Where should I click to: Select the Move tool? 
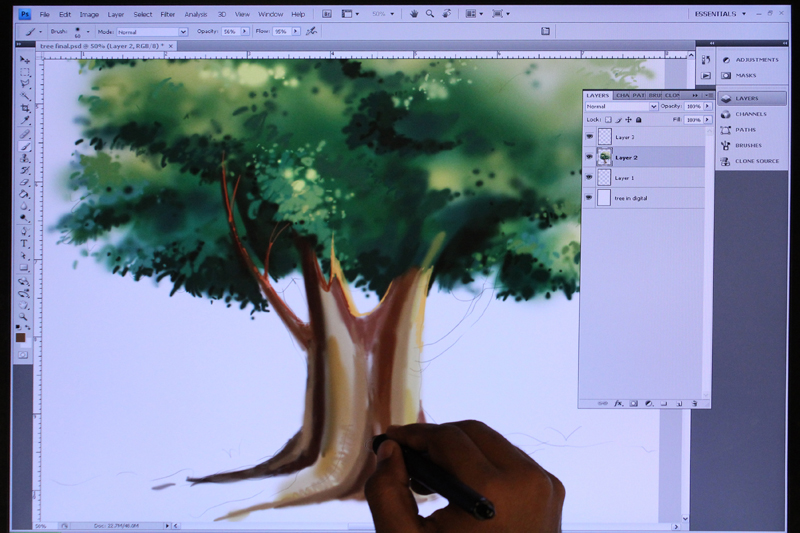pos(24,60)
